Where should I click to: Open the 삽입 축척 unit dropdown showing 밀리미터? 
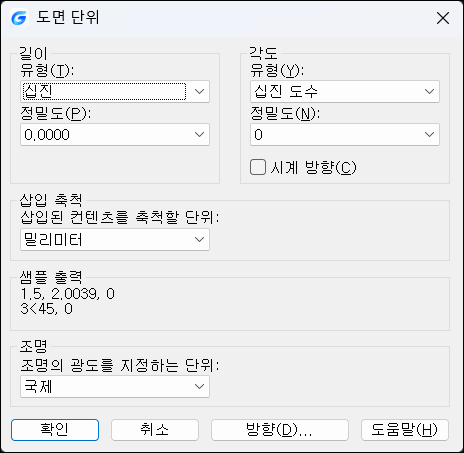(115, 239)
